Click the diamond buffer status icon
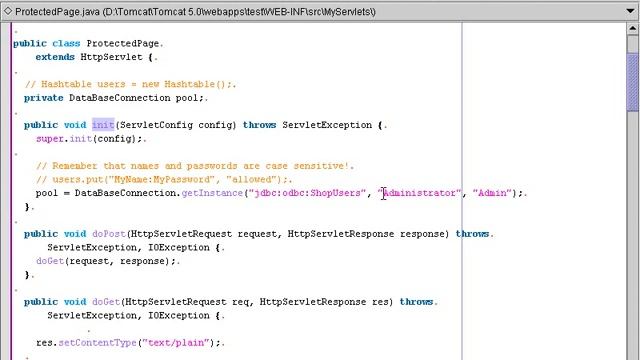The height and width of the screenshot is (360, 640). coord(7,11)
